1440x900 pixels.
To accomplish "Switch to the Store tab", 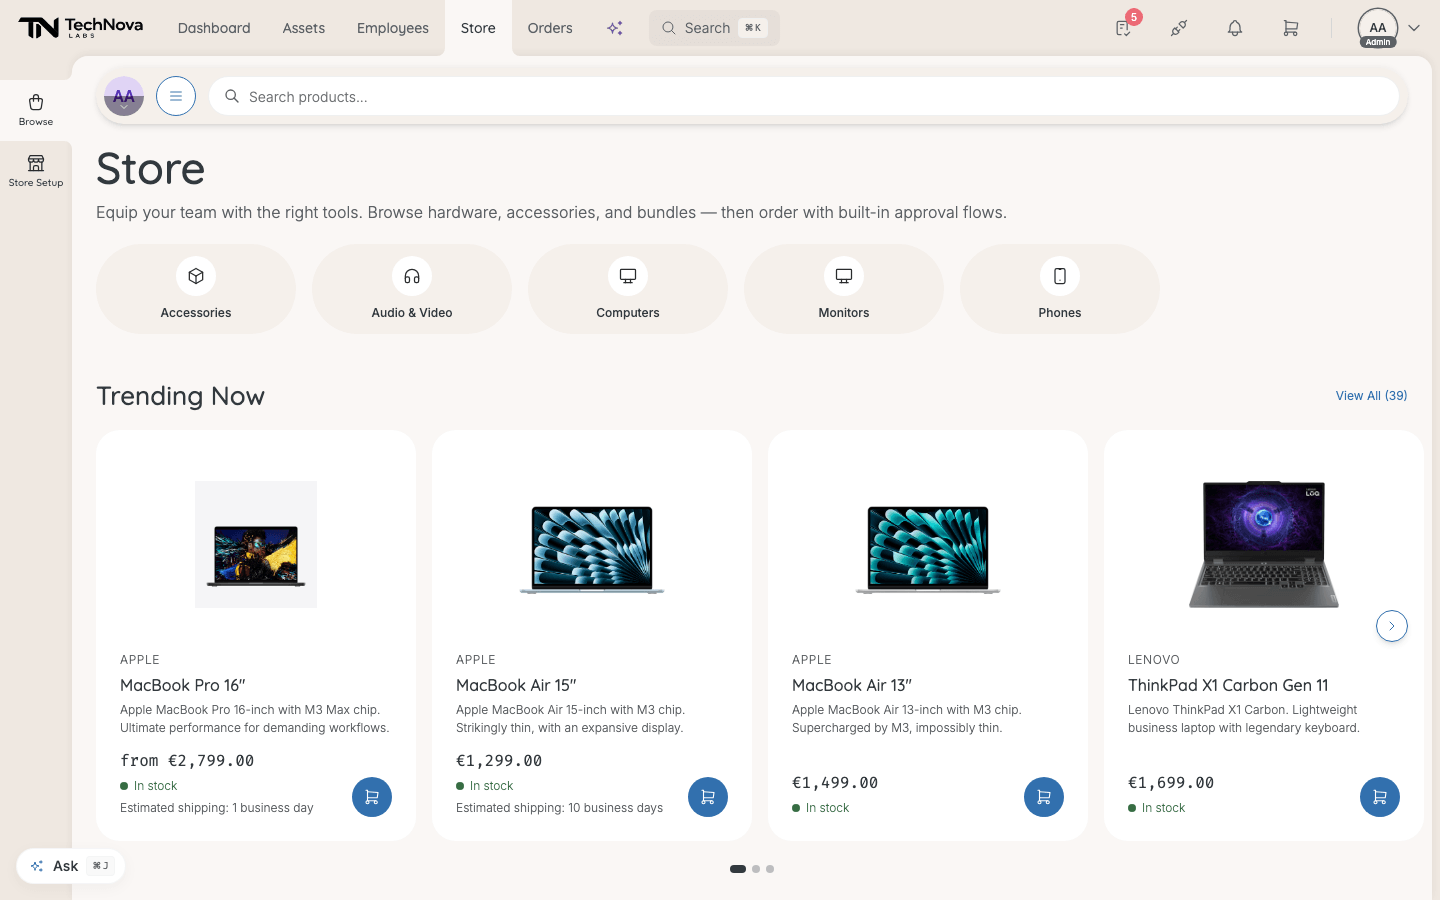I will click(x=478, y=28).
